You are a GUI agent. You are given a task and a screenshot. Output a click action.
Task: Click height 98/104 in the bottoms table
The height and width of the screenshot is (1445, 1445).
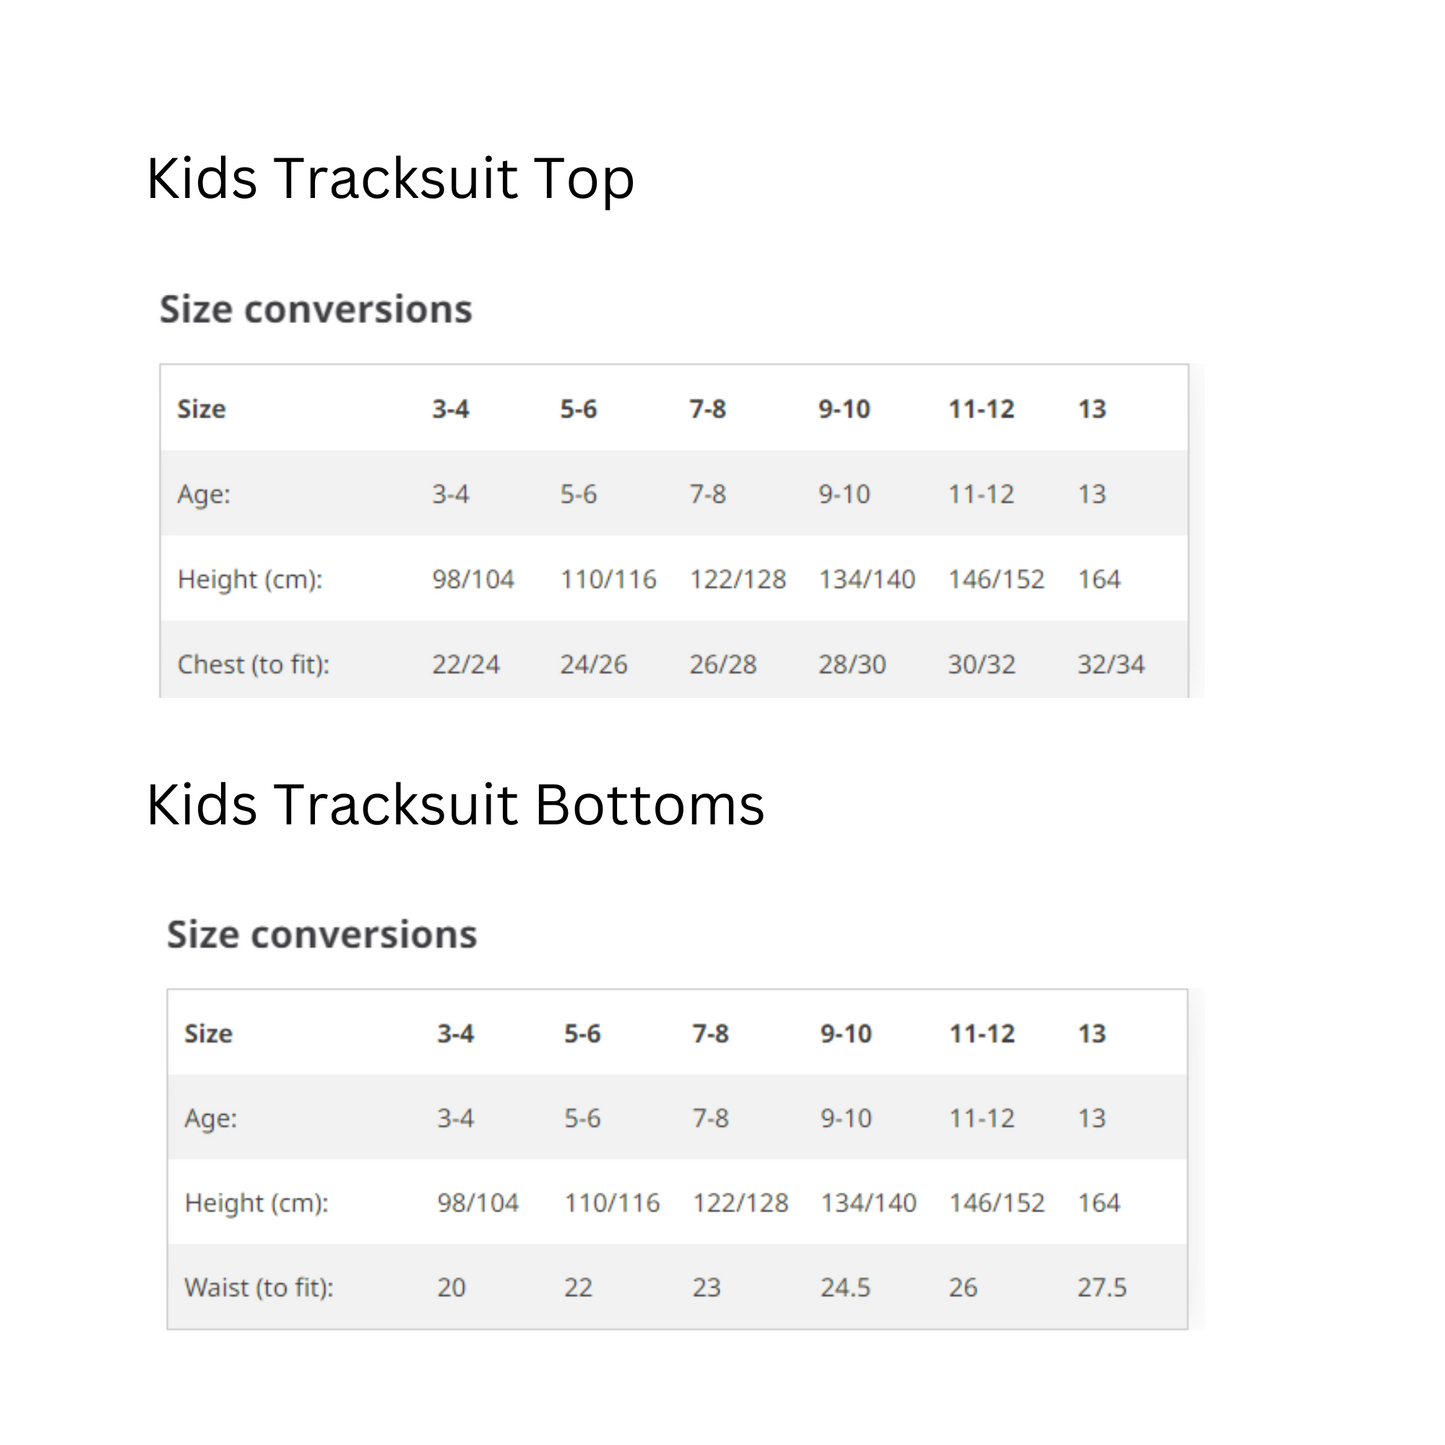point(477,1202)
